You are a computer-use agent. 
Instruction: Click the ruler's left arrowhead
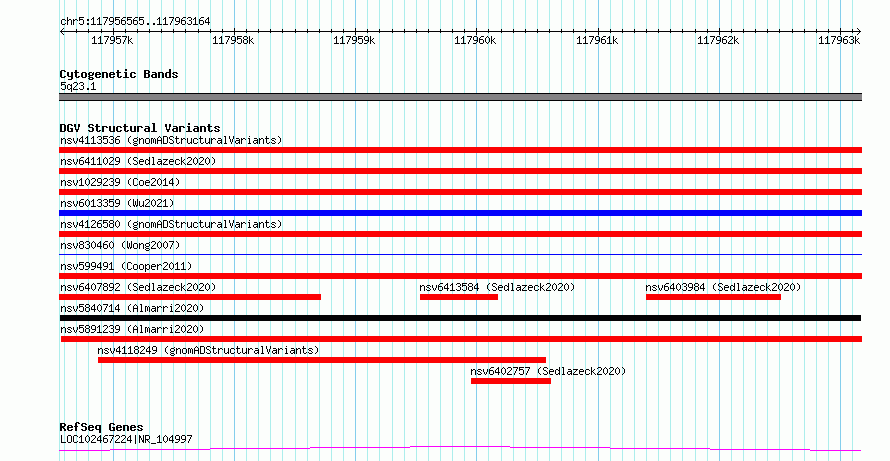(62, 32)
